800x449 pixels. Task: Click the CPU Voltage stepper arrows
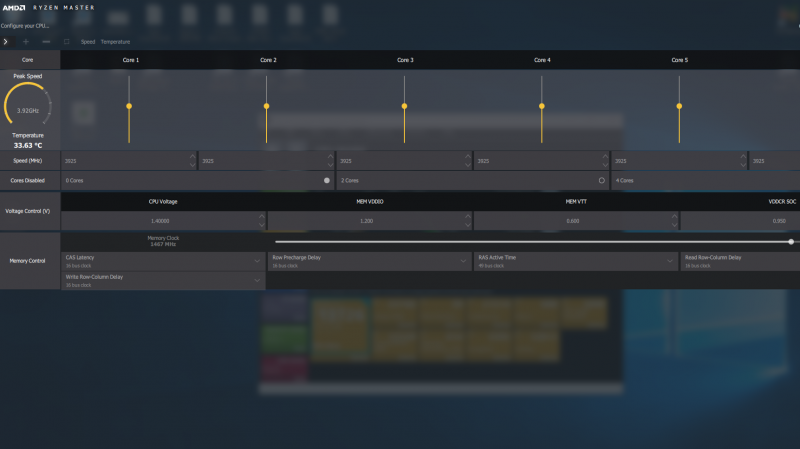pyautogui.click(x=262, y=220)
